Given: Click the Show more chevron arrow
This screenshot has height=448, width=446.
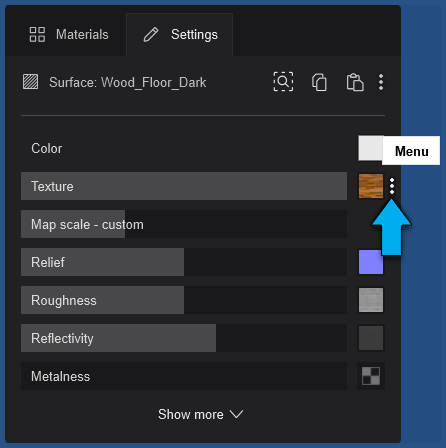Looking at the screenshot, I should pos(237,414).
